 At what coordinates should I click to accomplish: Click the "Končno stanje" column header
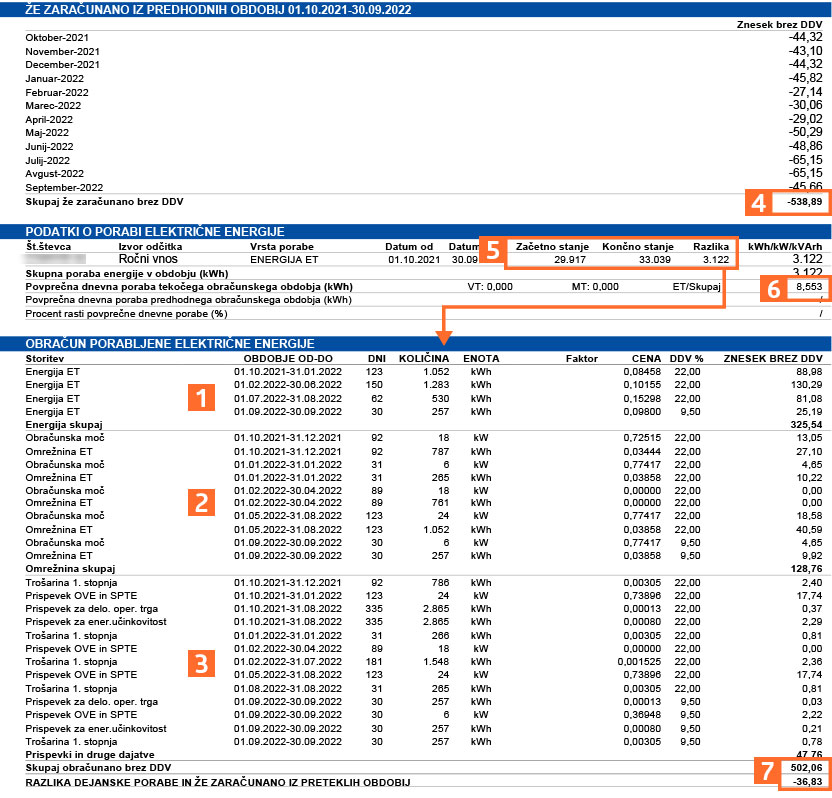coord(638,247)
